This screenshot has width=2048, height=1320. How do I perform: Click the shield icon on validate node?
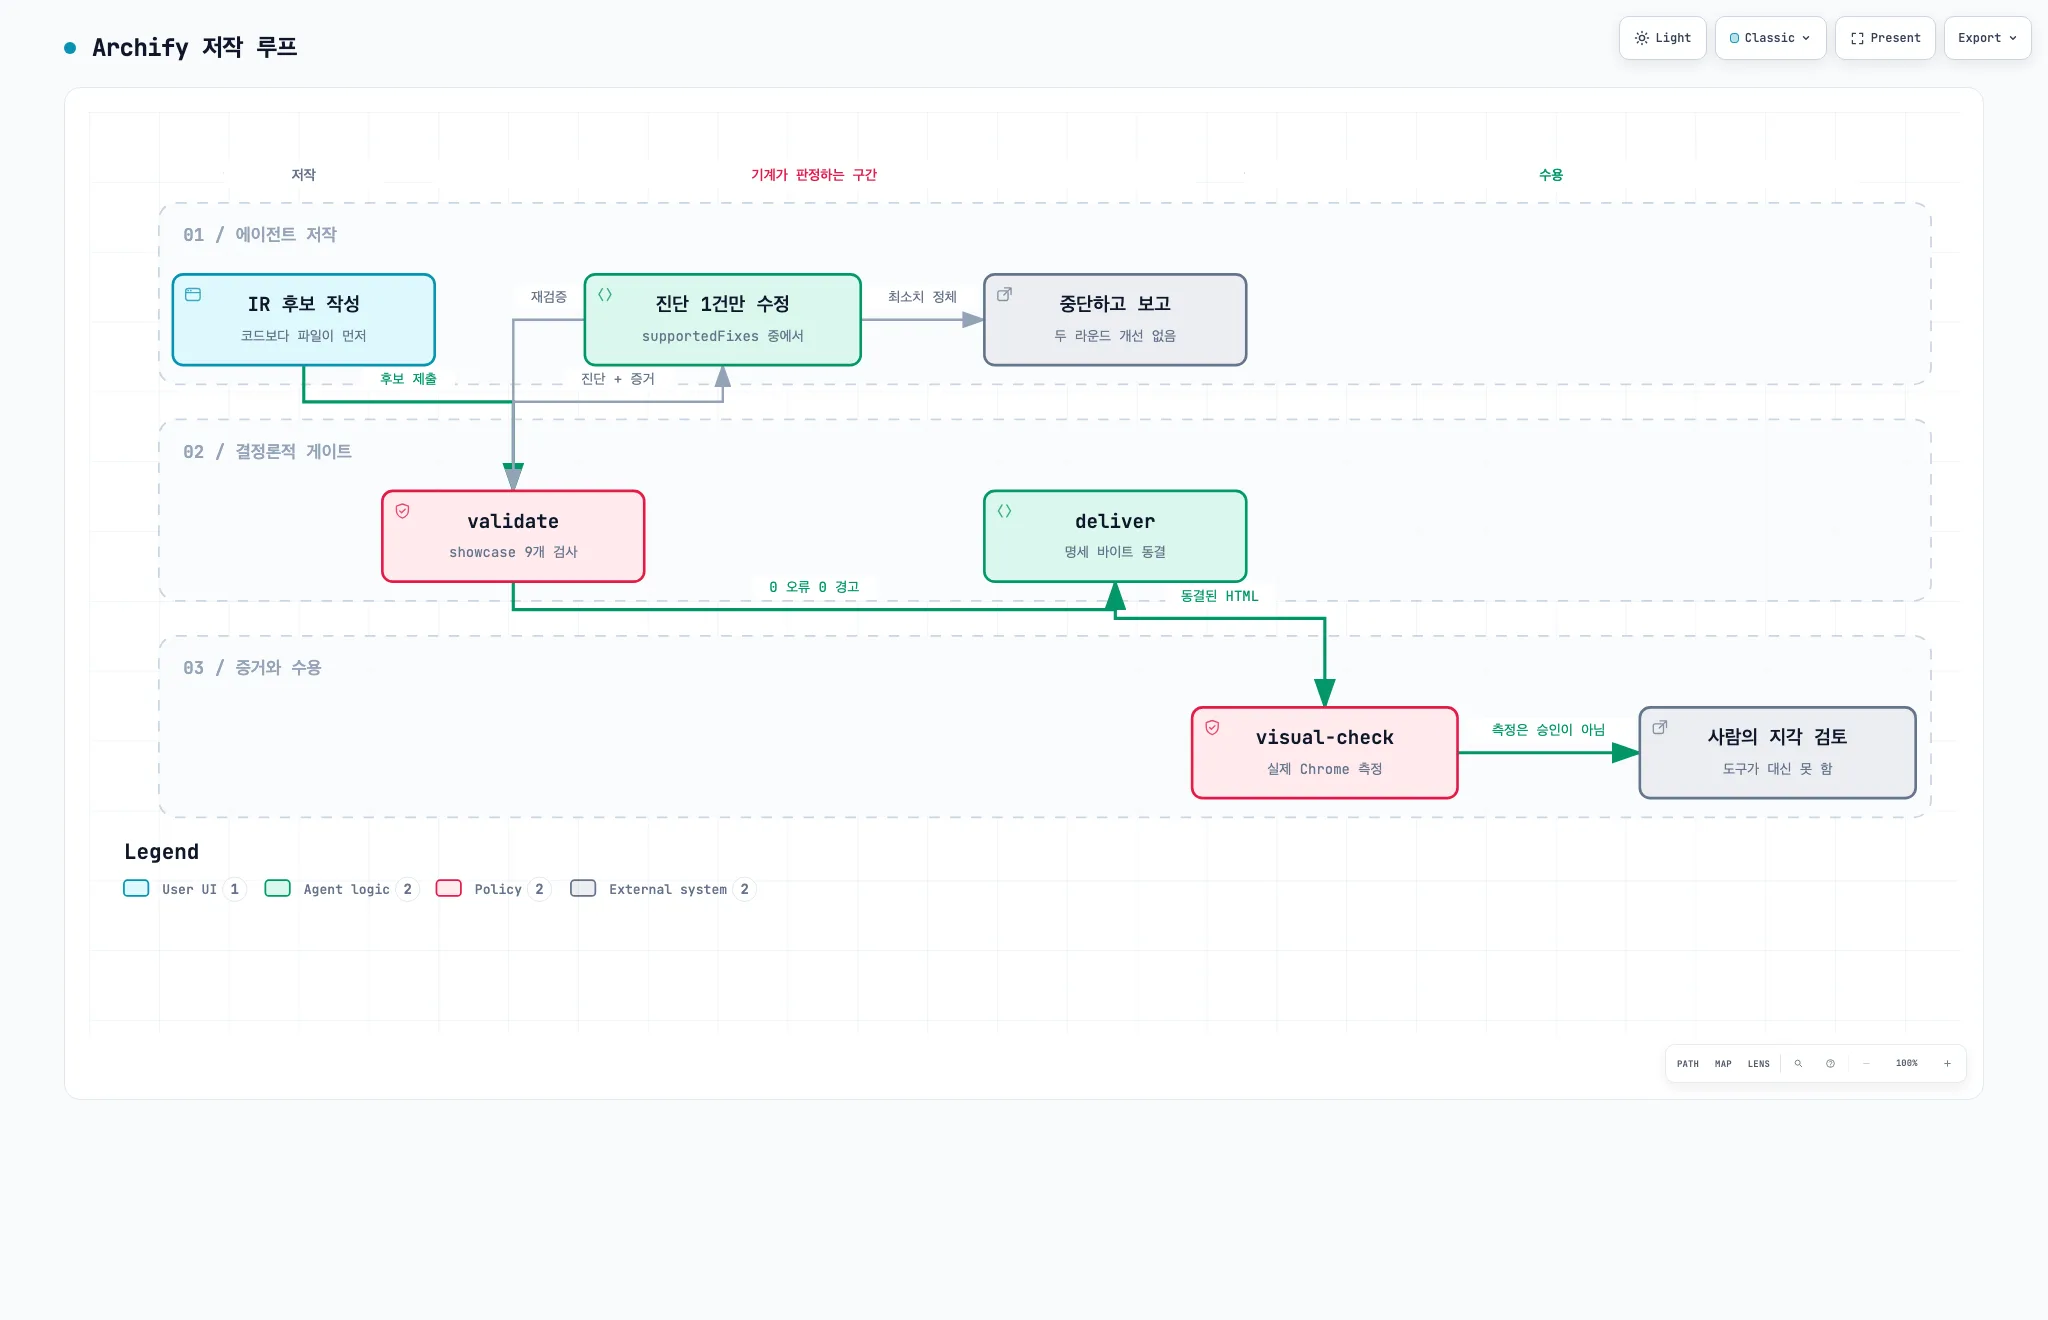click(x=403, y=511)
